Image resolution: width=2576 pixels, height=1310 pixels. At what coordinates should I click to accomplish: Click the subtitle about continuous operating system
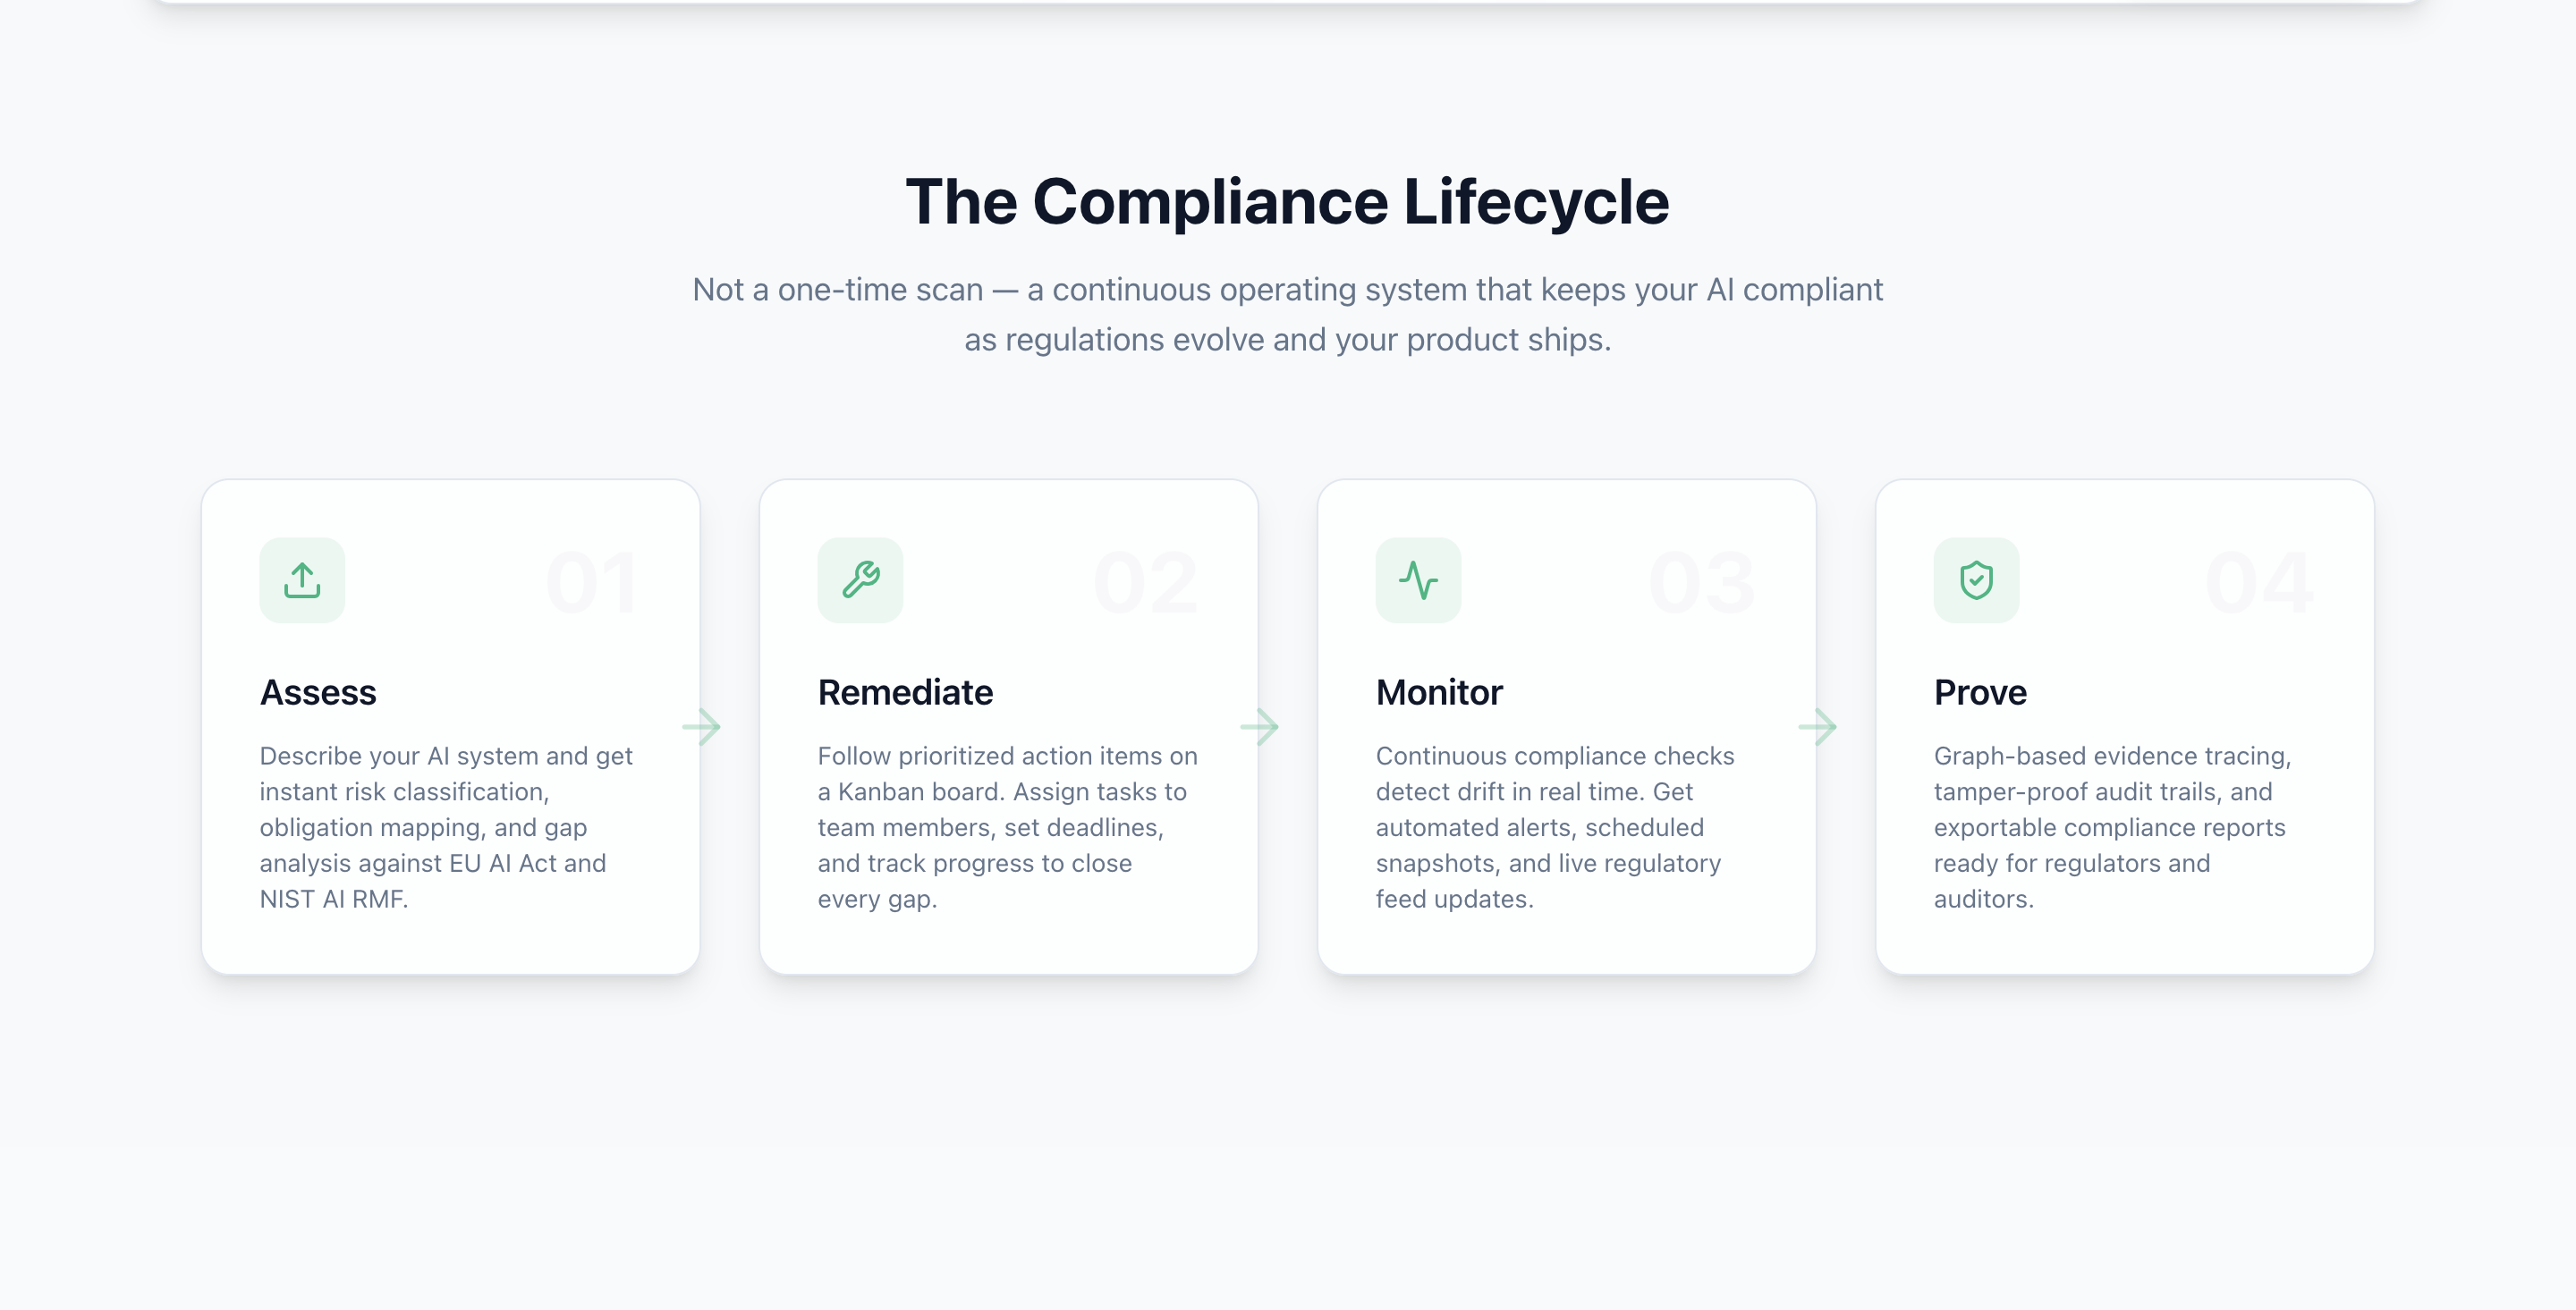[x=1287, y=314]
